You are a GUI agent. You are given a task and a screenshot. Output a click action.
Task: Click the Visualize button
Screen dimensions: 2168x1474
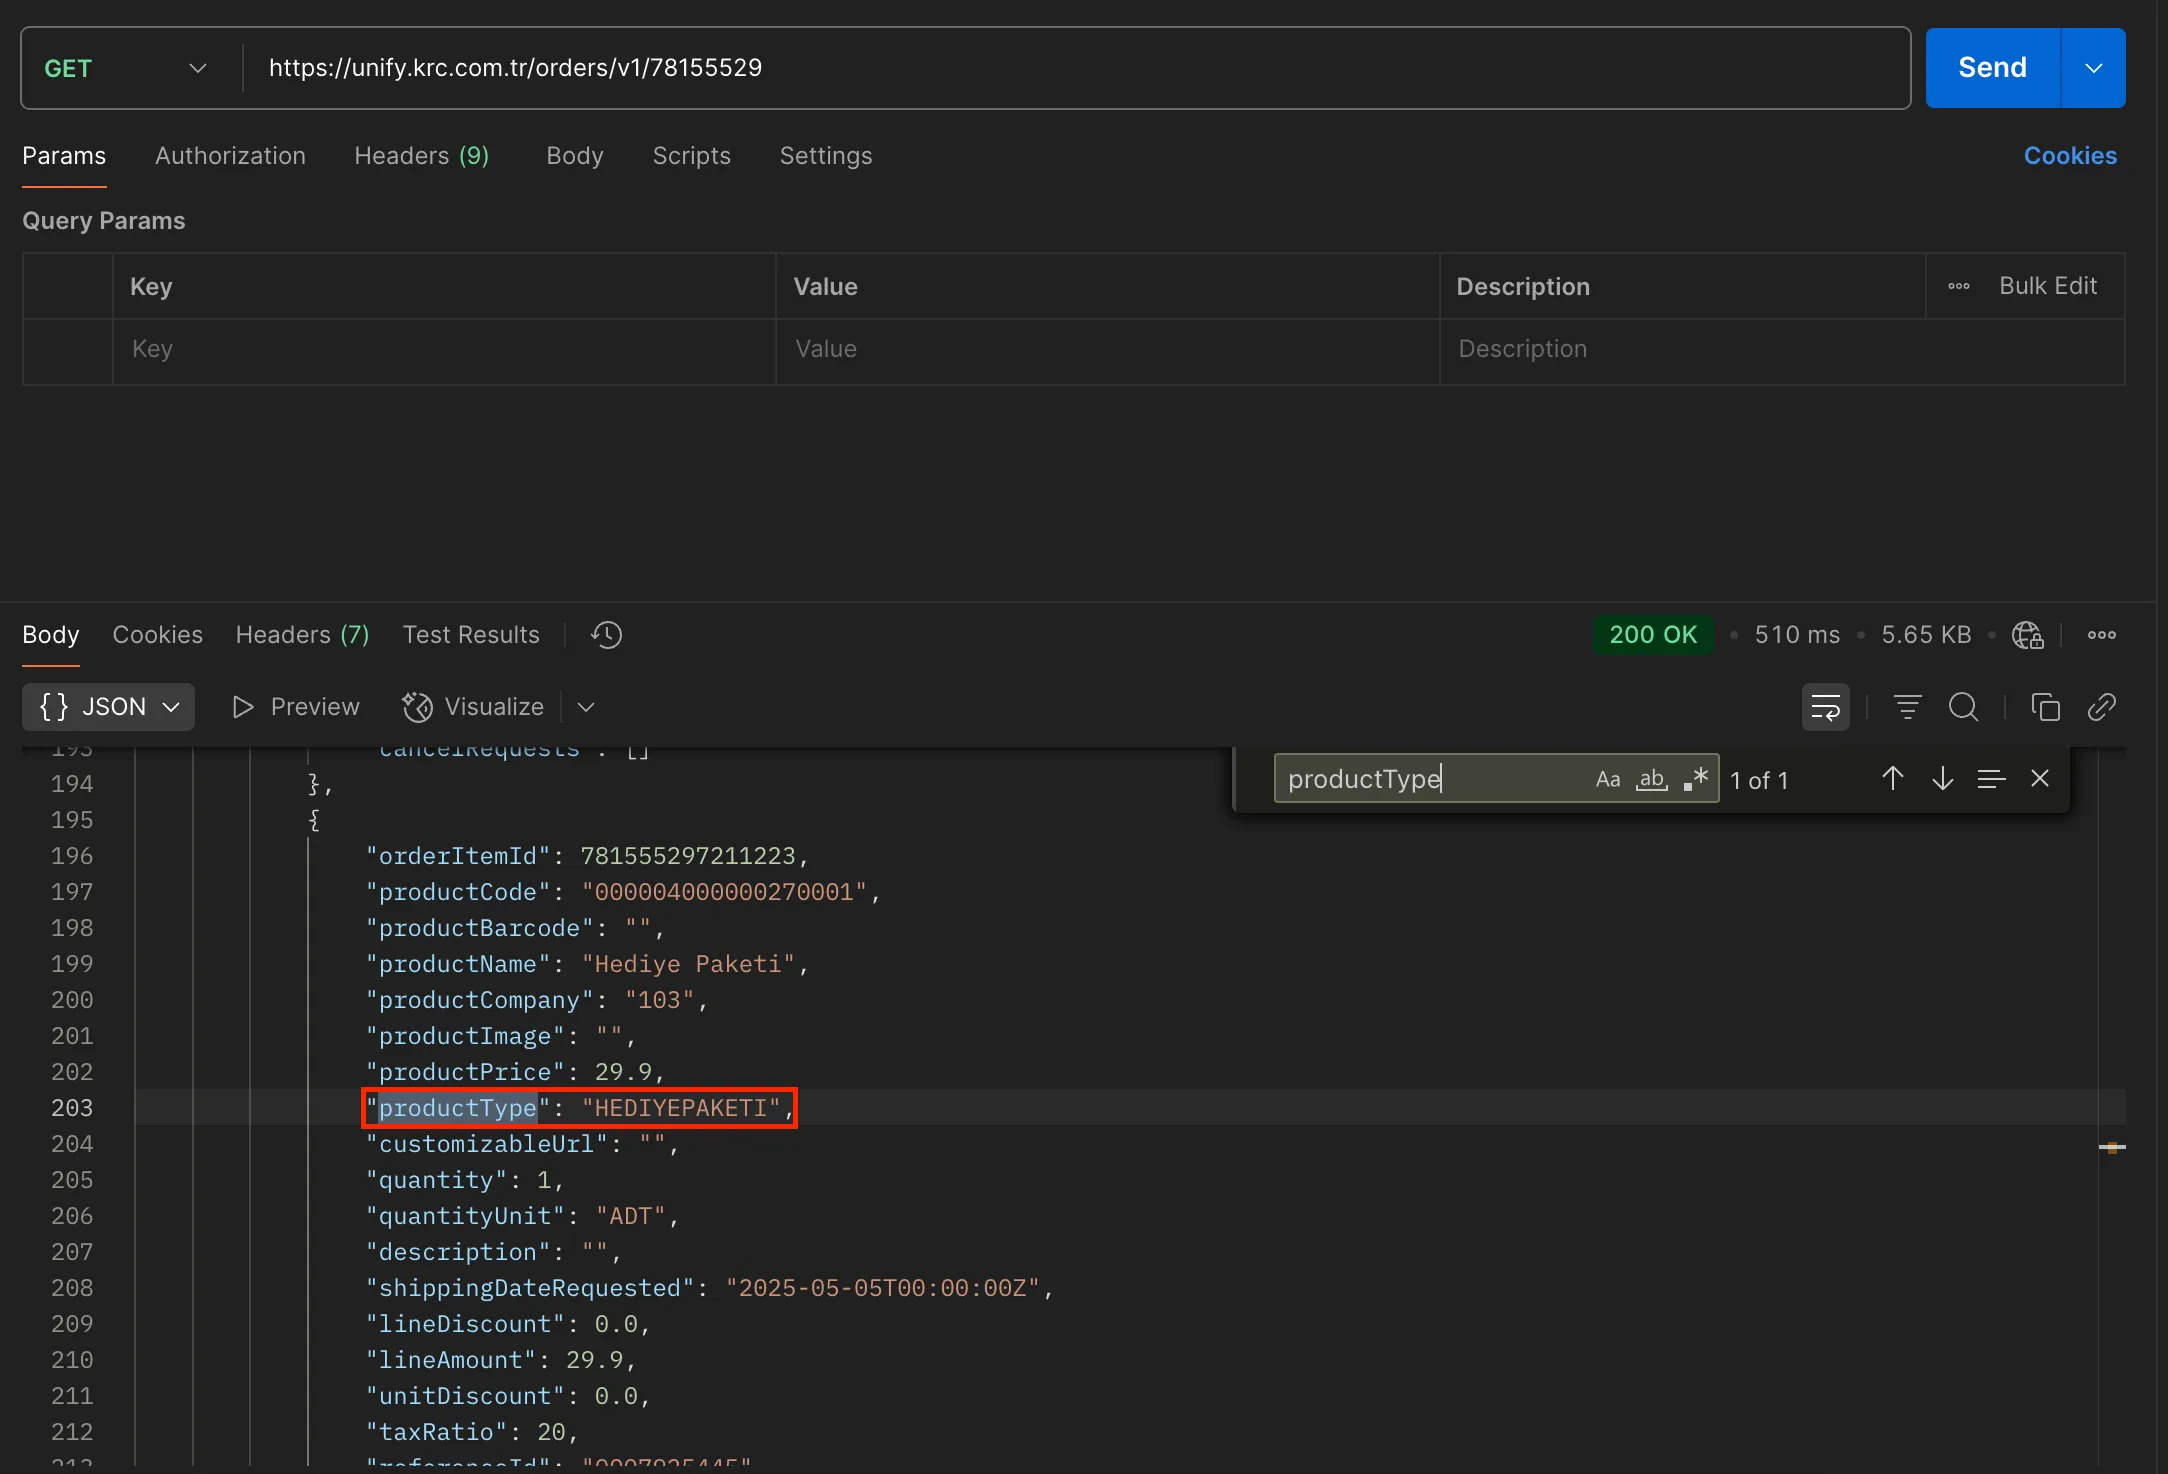point(472,707)
